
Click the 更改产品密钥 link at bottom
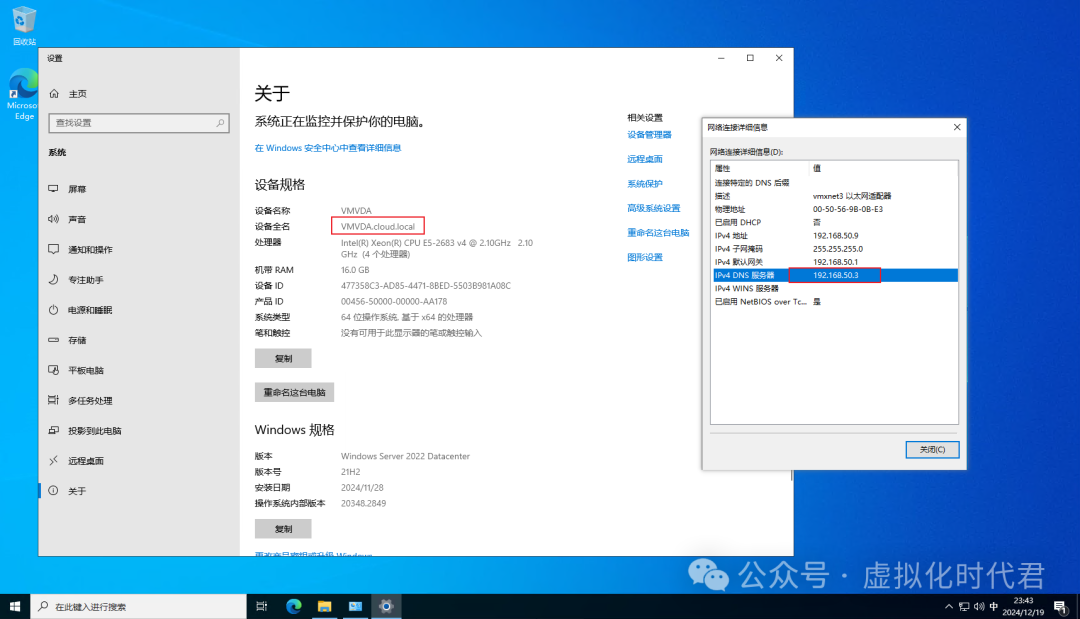coord(313,554)
